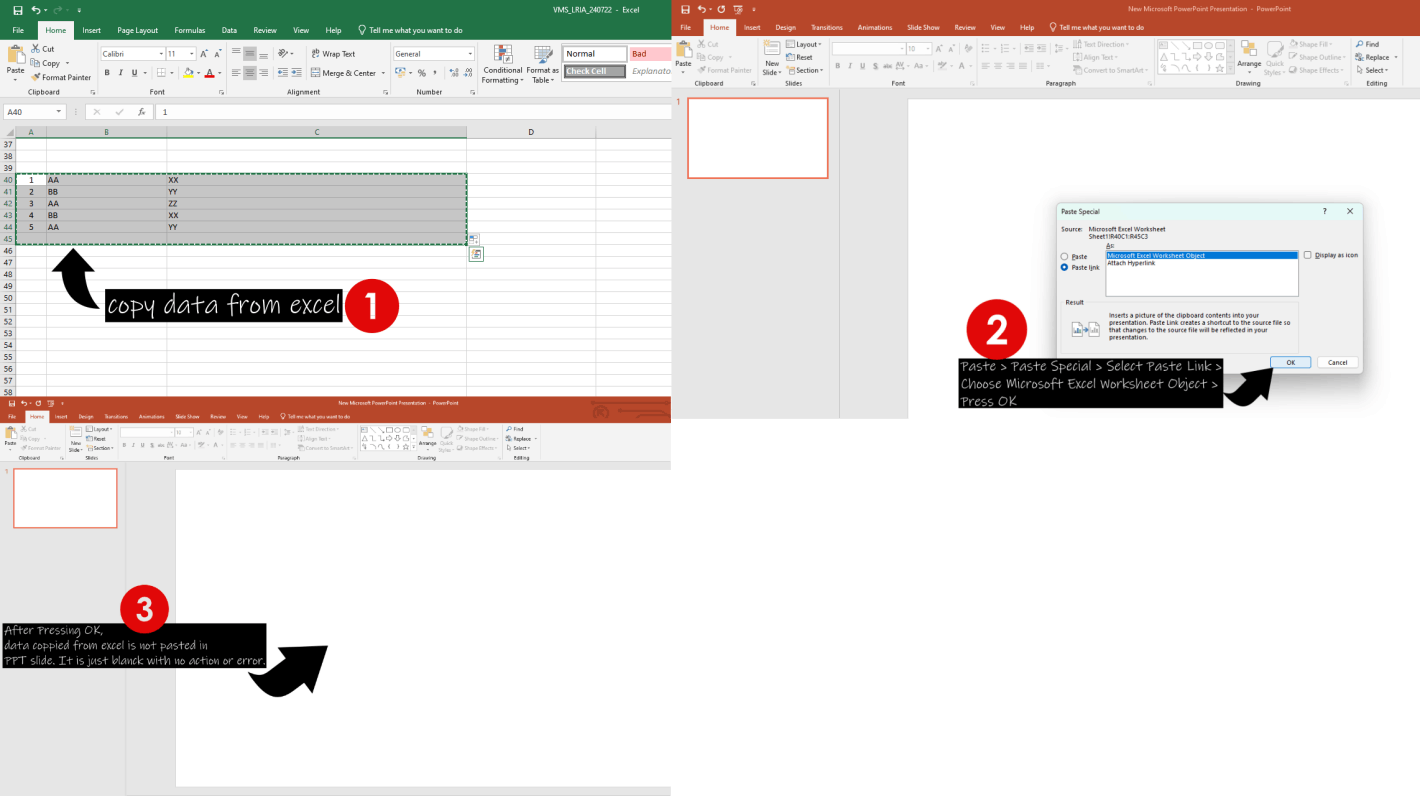Toggle Italic in Excel's Font group
Viewport: 1420px width, 796px height.
120,73
